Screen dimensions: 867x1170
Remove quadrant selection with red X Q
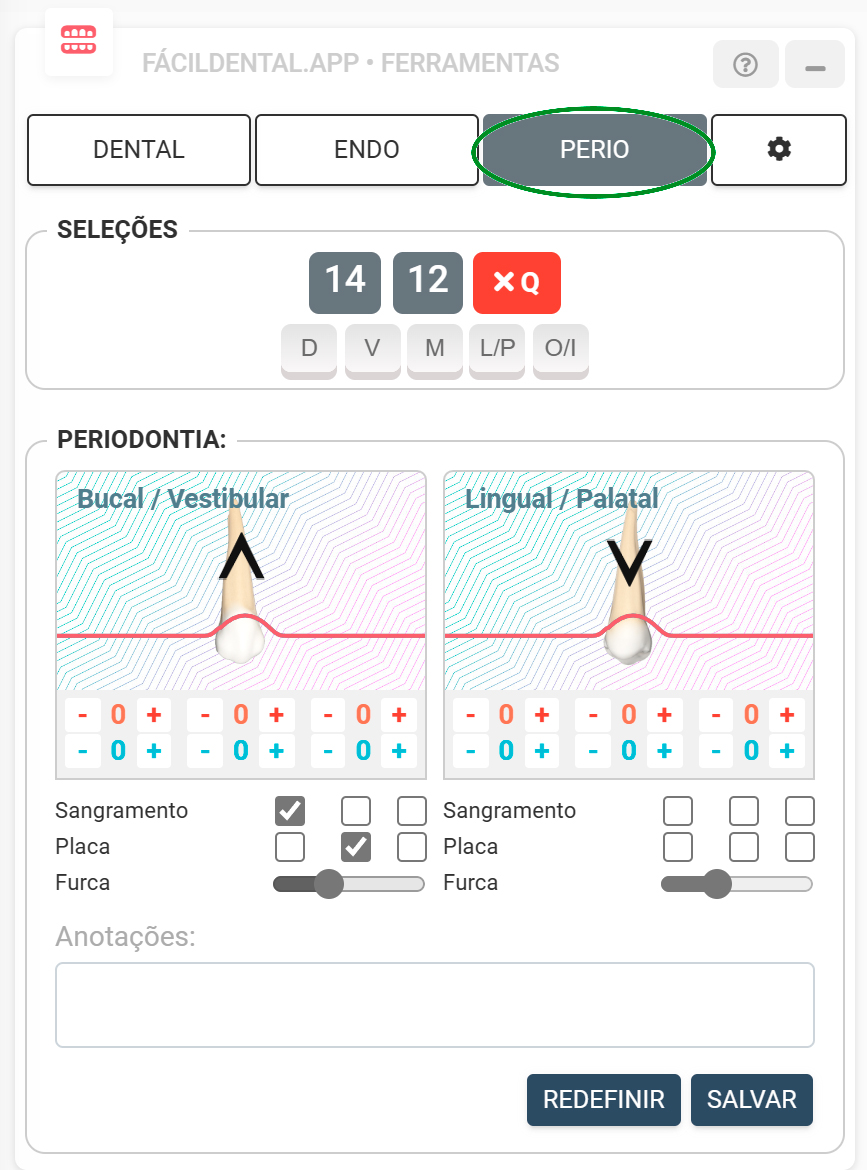(x=516, y=282)
